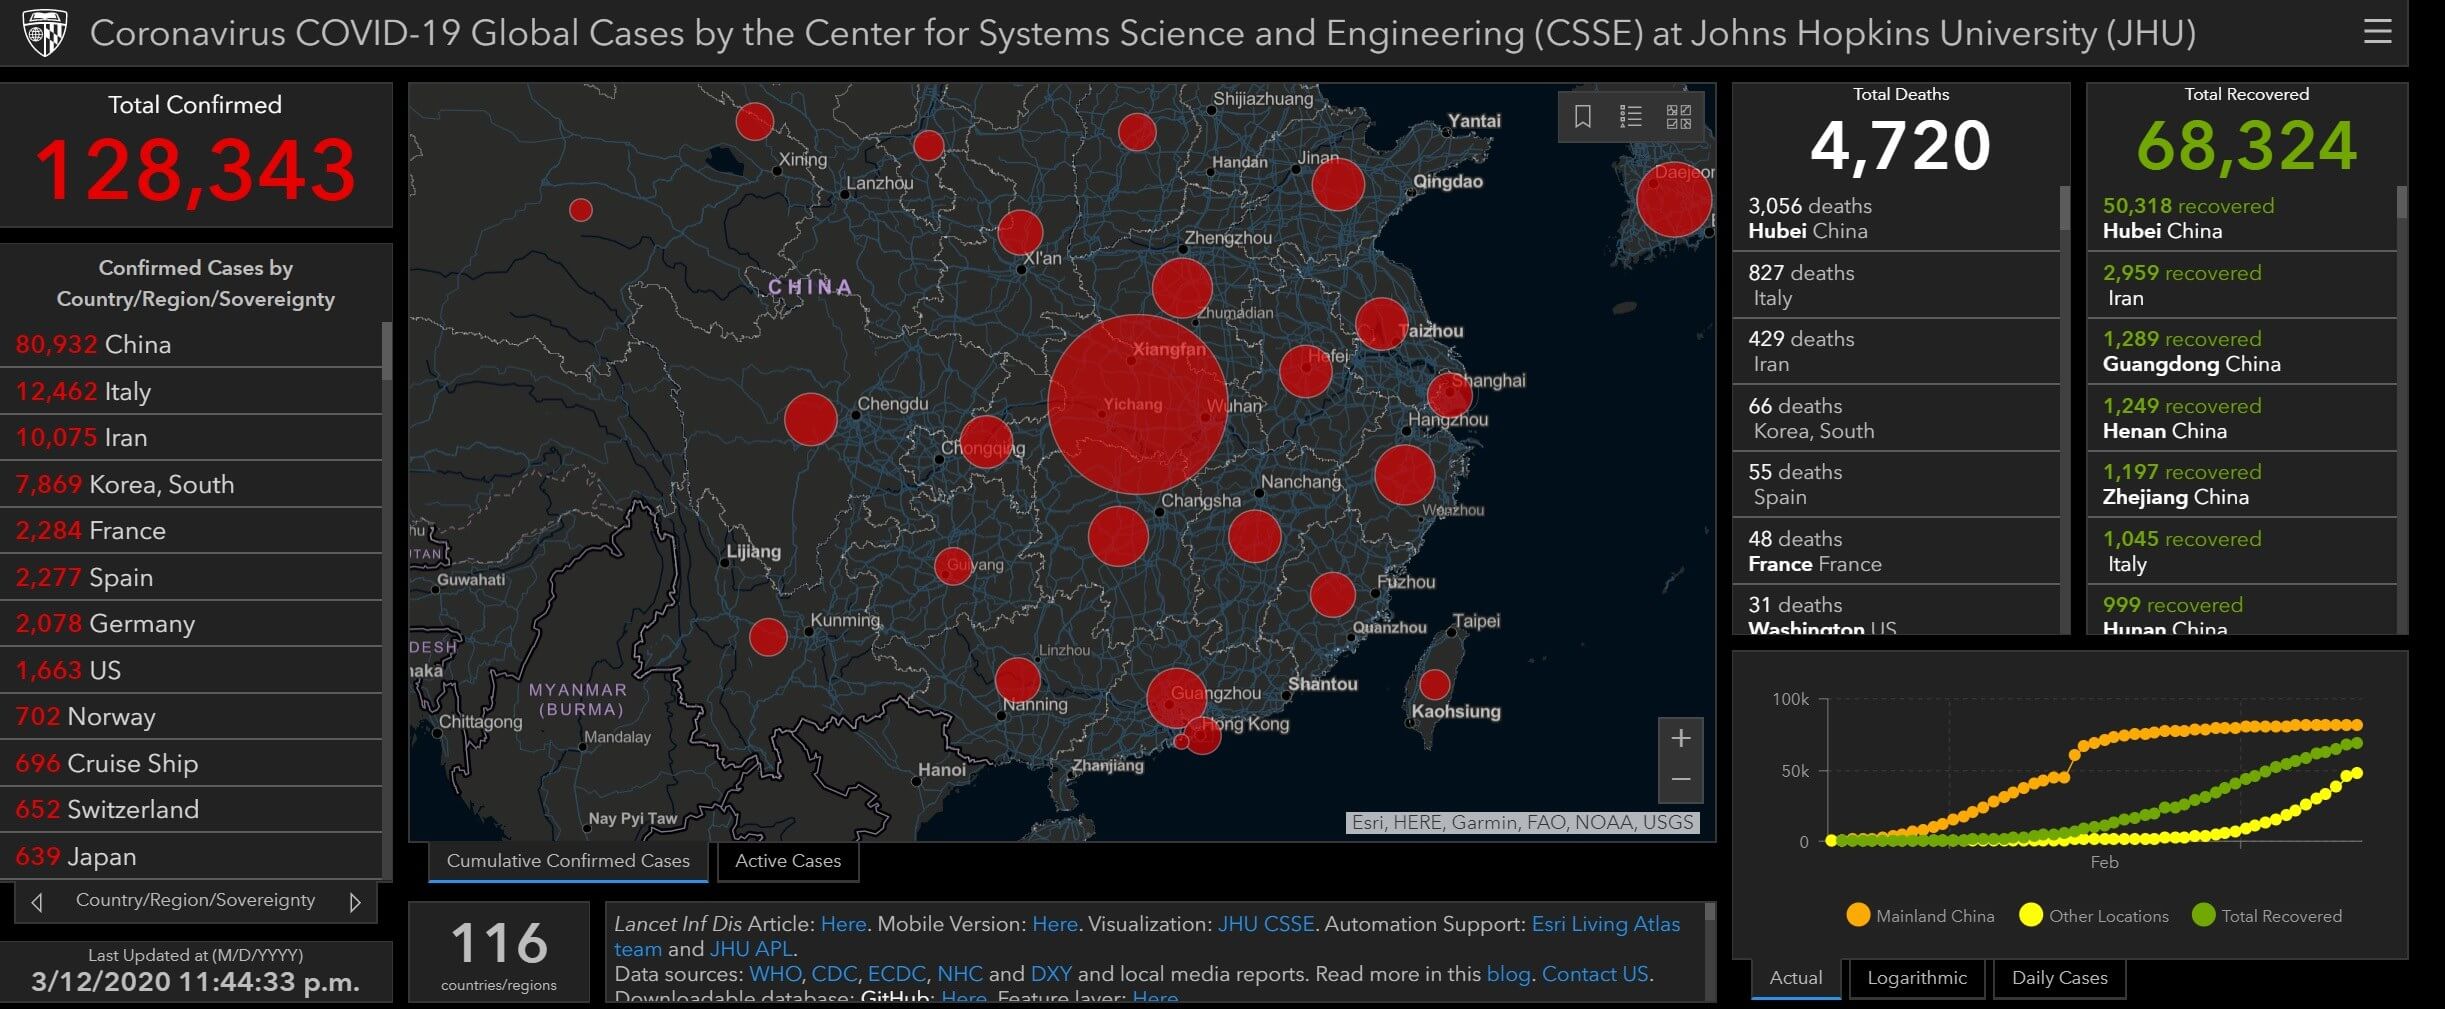Switch to the Daily Cases tab
The height and width of the screenshot is (1009, 2445).
(2059, 978)
